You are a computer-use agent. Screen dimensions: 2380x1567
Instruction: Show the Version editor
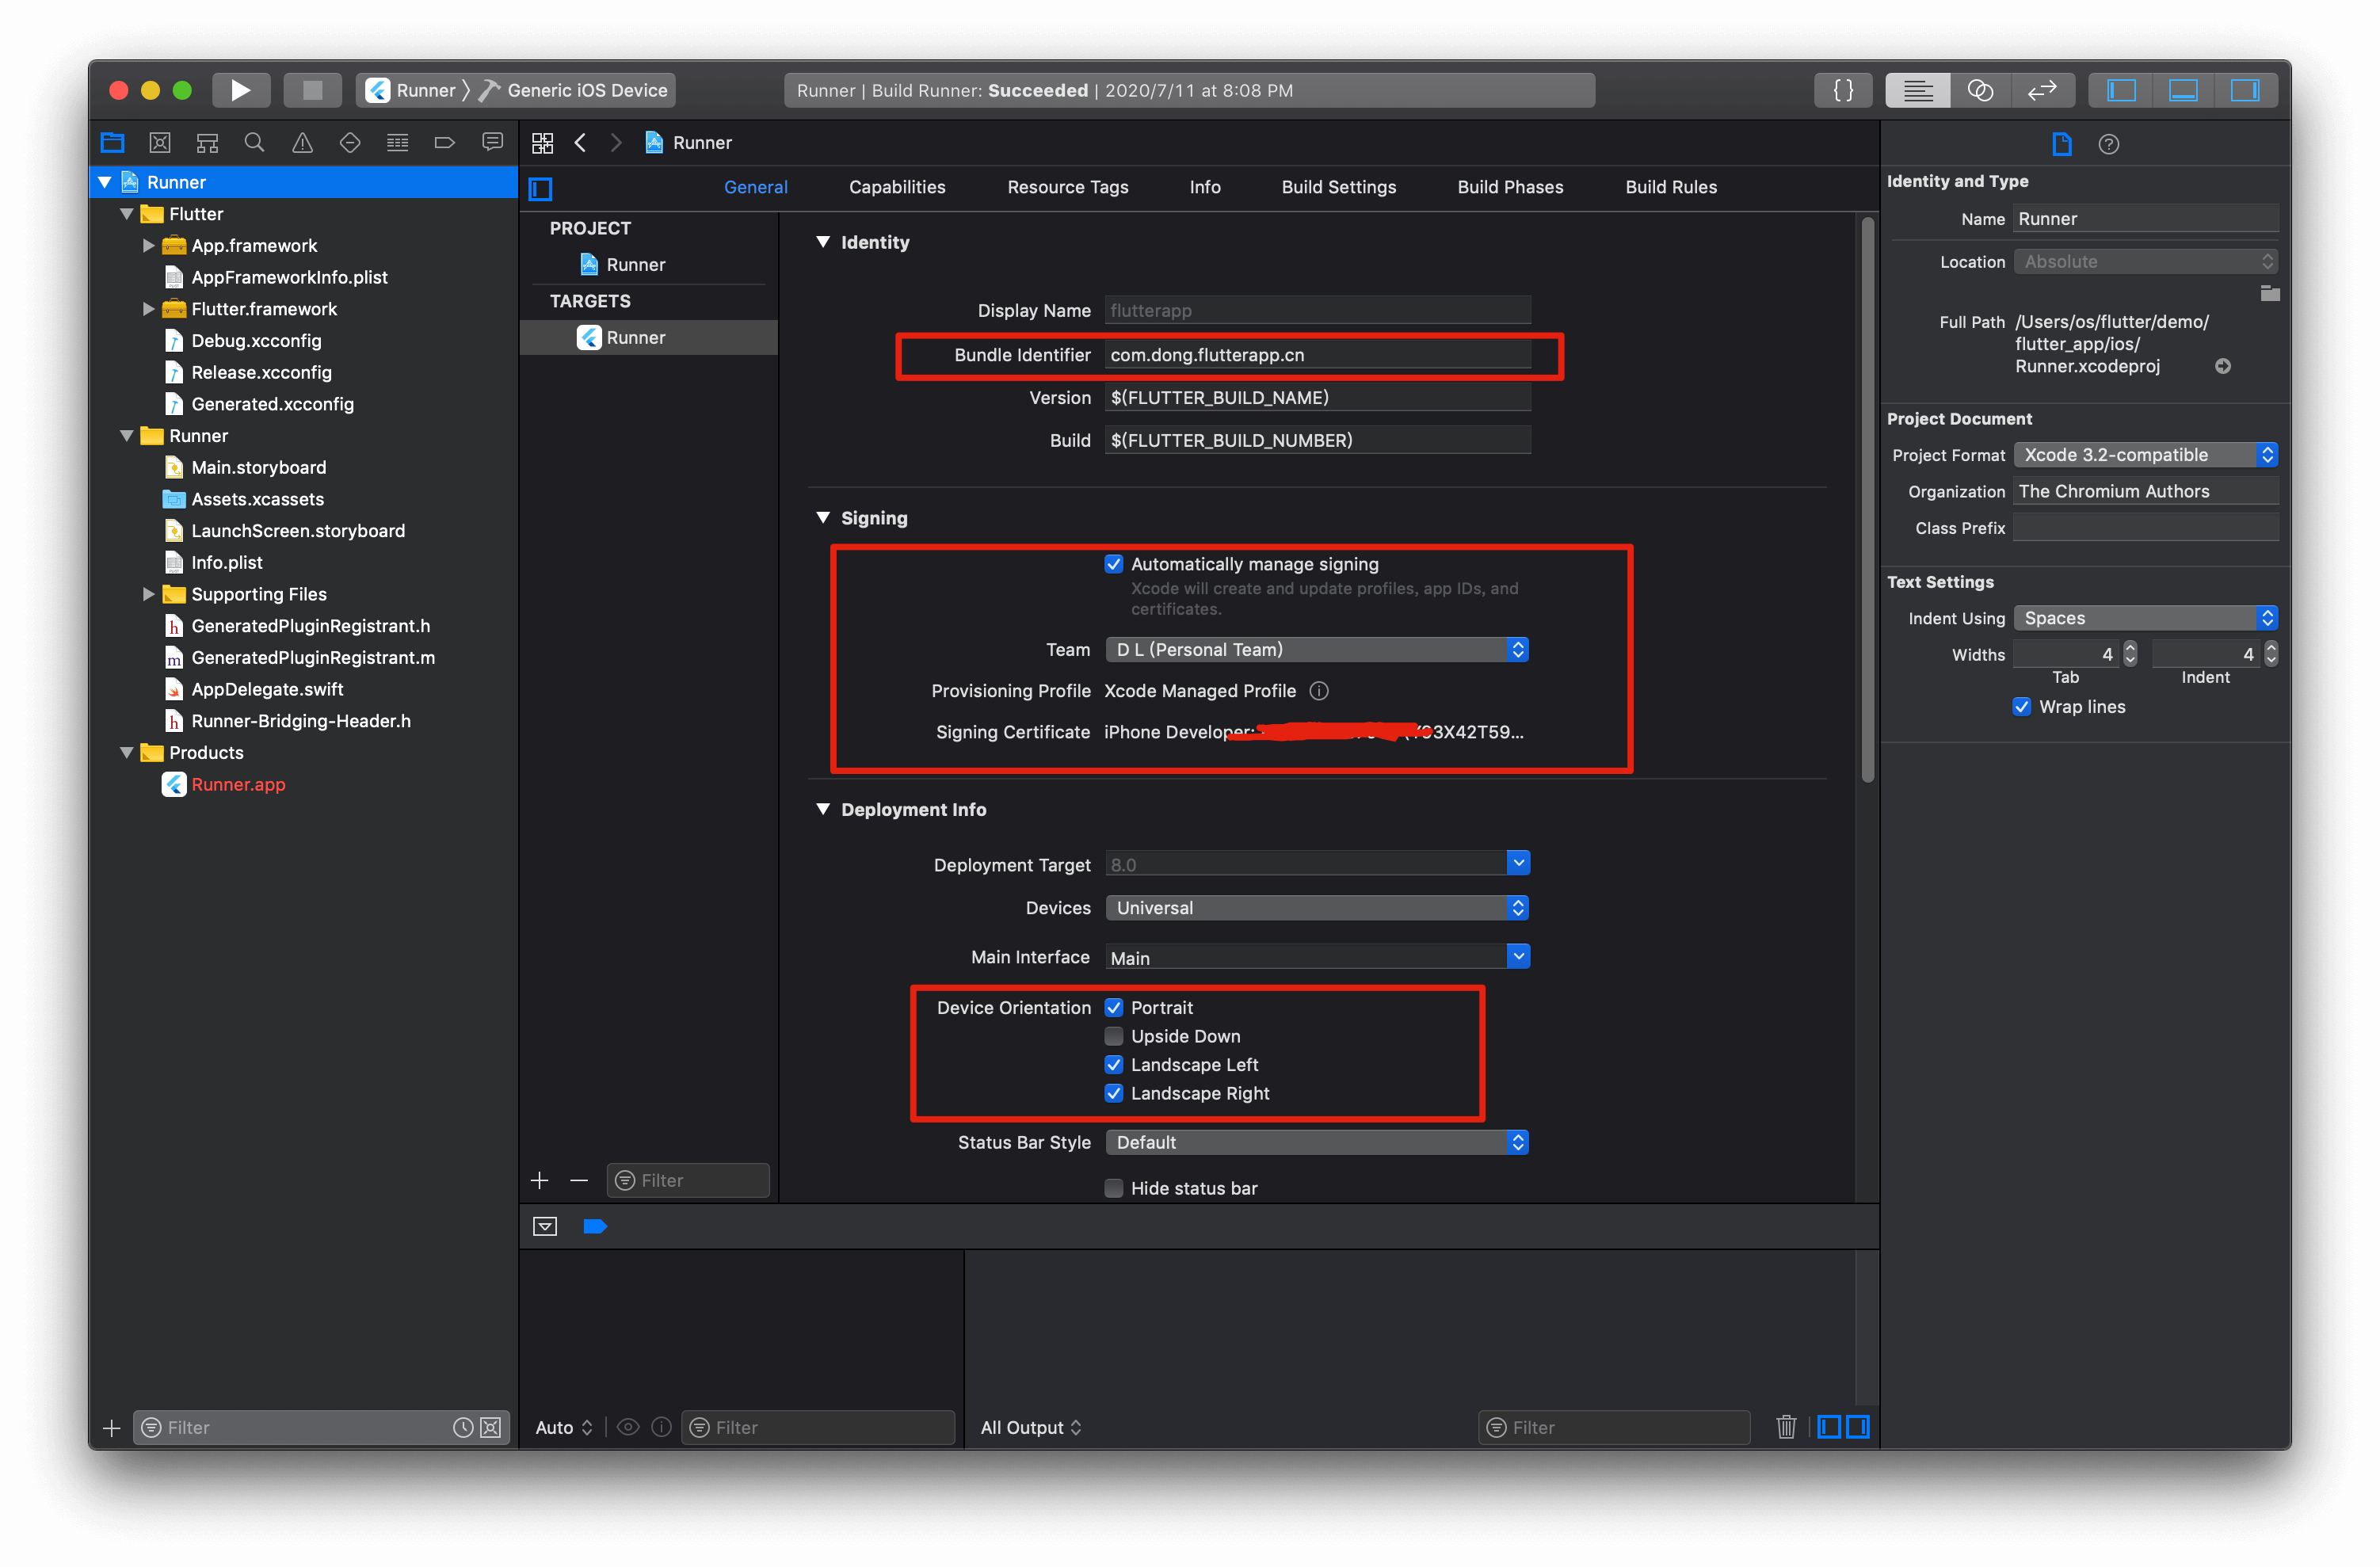[2041, 90]
